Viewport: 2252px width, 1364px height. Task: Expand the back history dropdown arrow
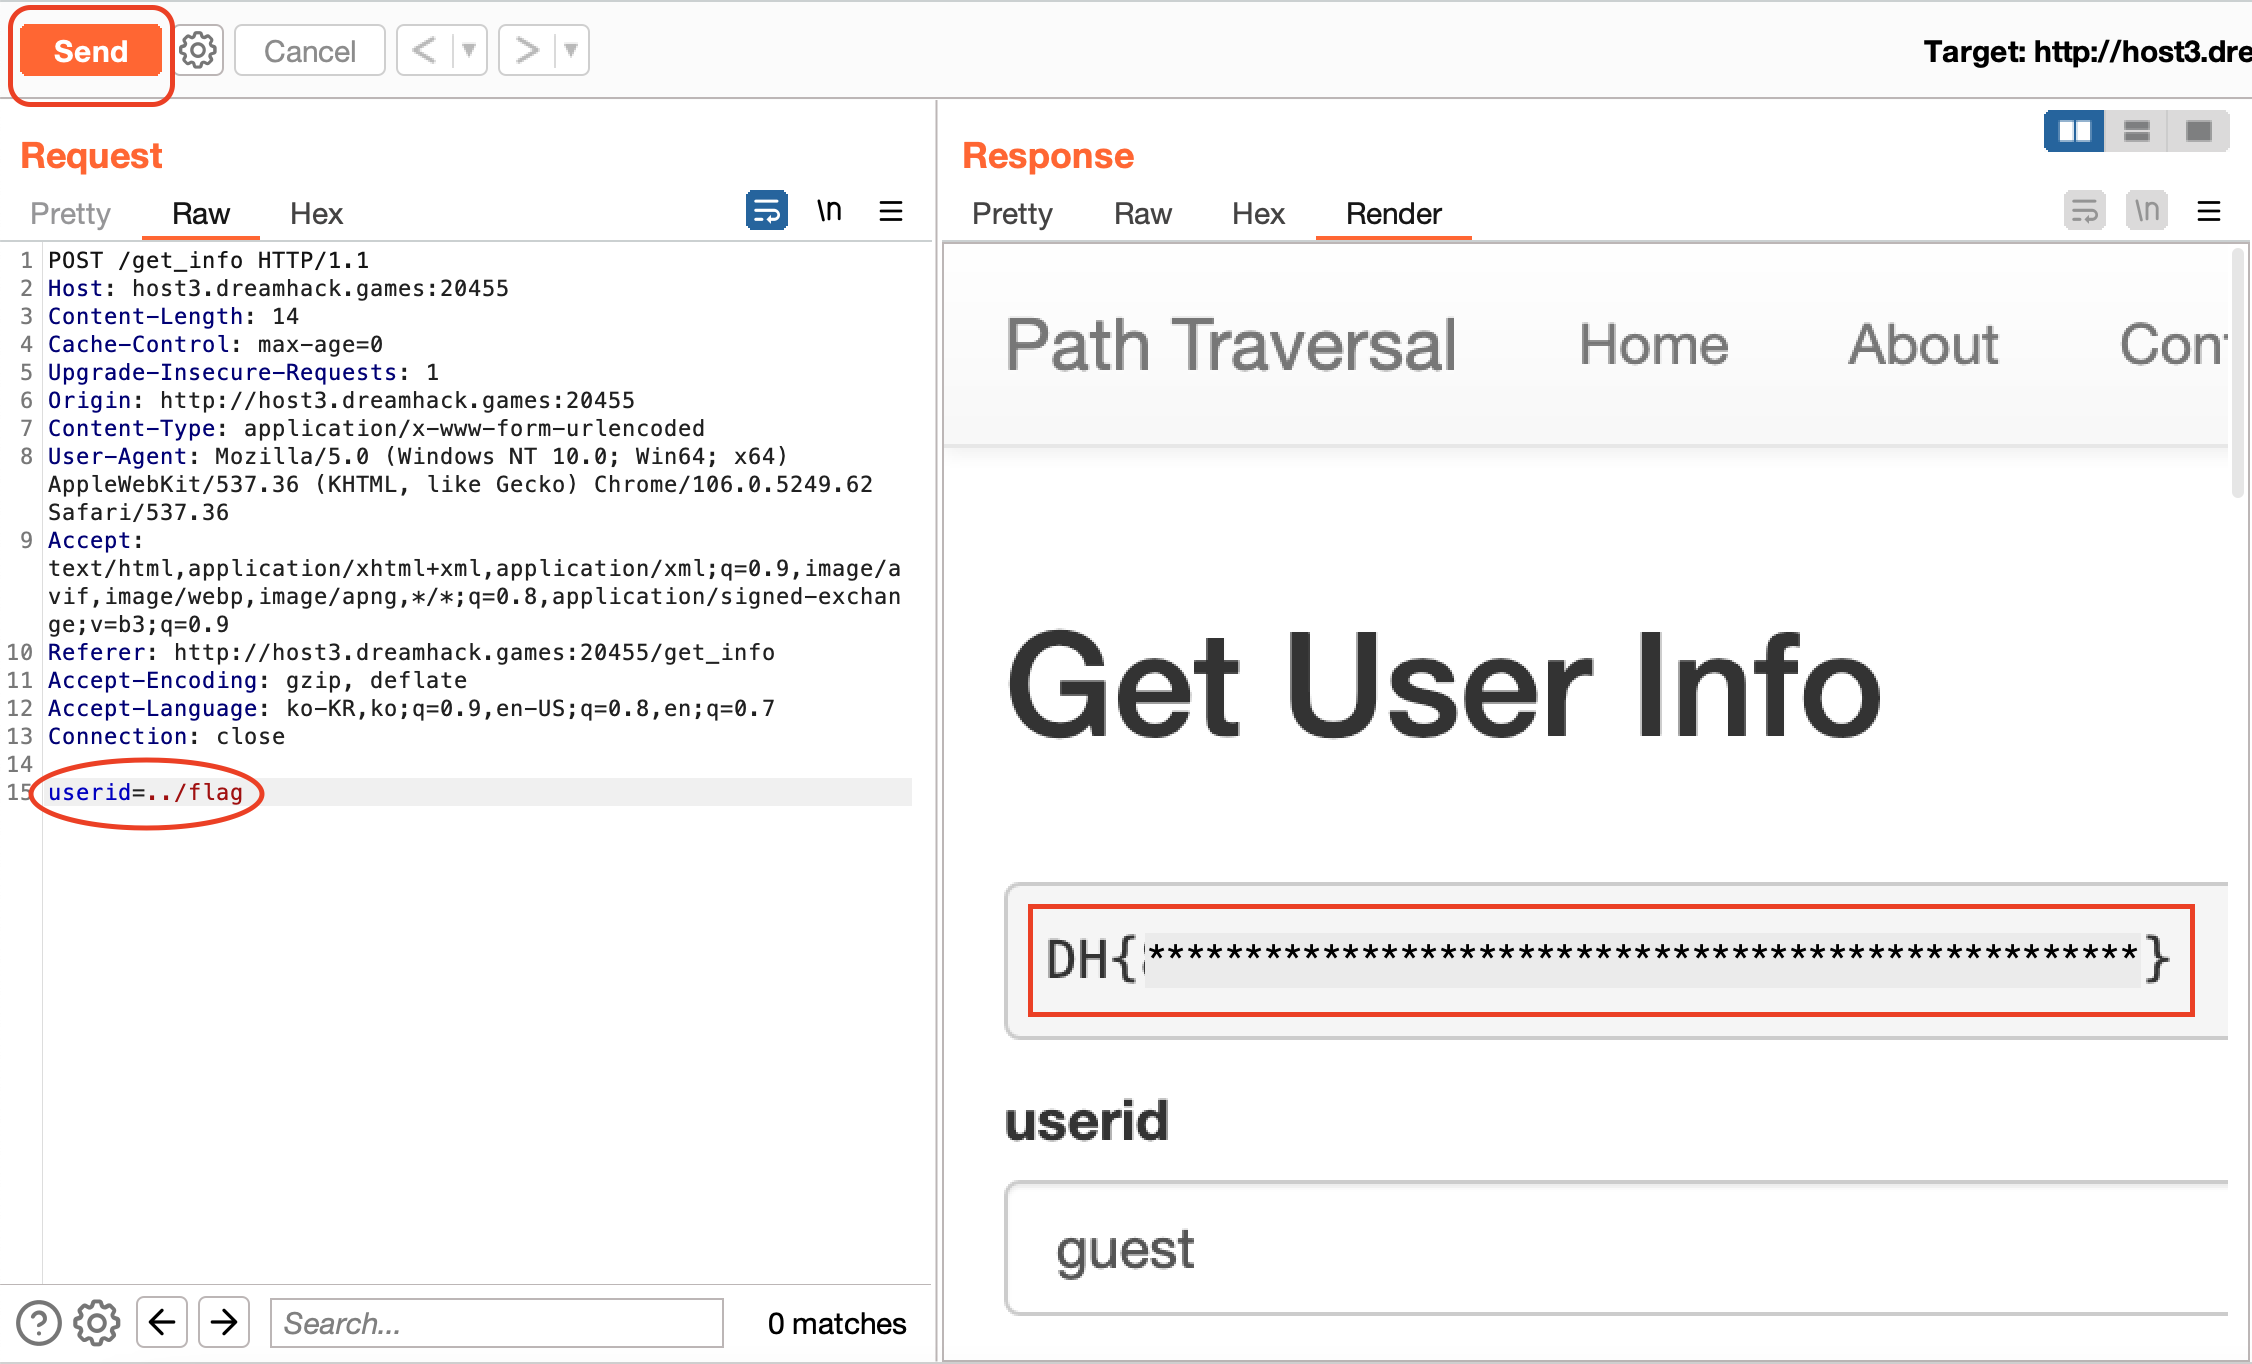(x=468, y=50)
